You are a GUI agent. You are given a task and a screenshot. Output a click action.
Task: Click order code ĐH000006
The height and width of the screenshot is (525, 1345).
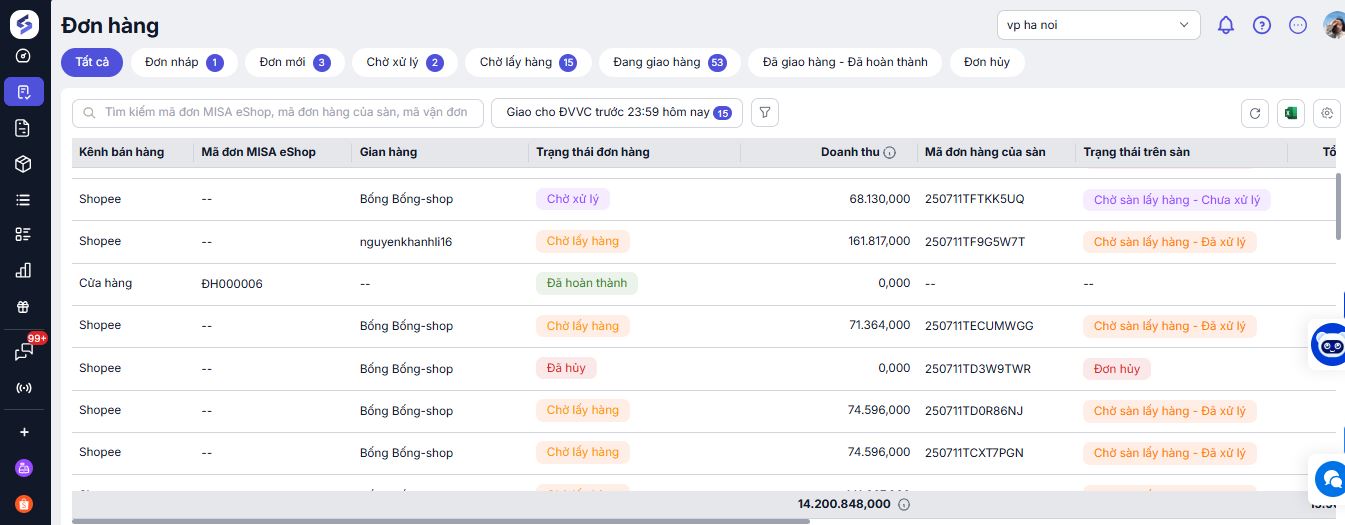pyautogui.click(x=232, y=284)
